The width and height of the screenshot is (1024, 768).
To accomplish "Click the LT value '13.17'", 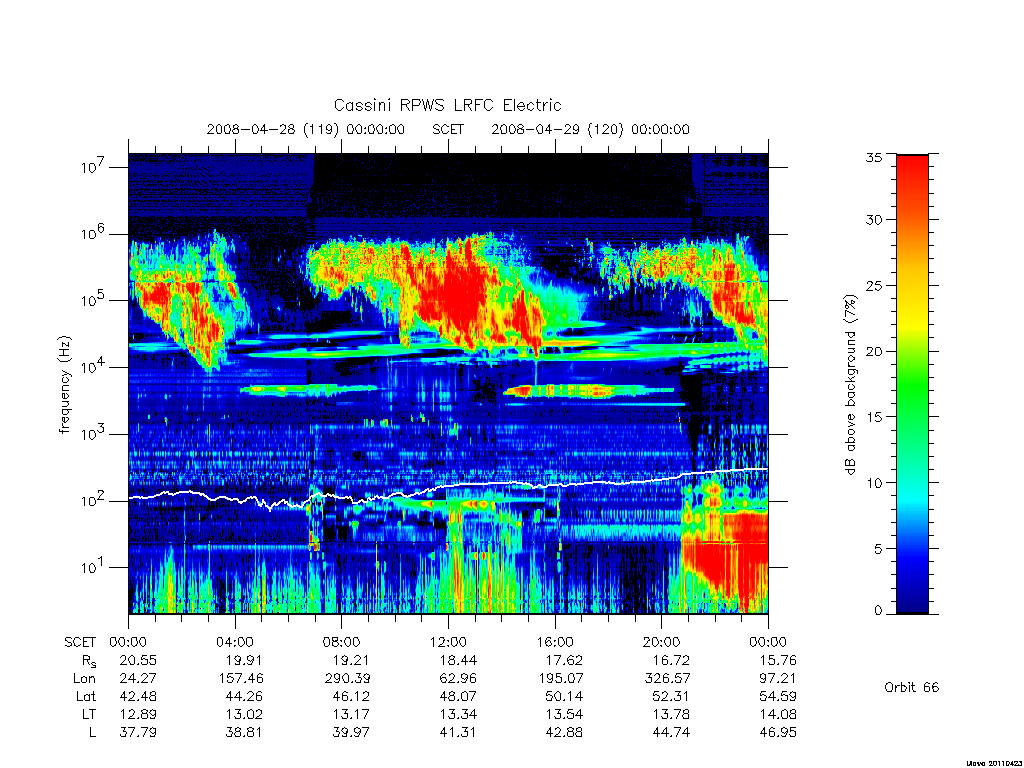I will tap(351, 714).
